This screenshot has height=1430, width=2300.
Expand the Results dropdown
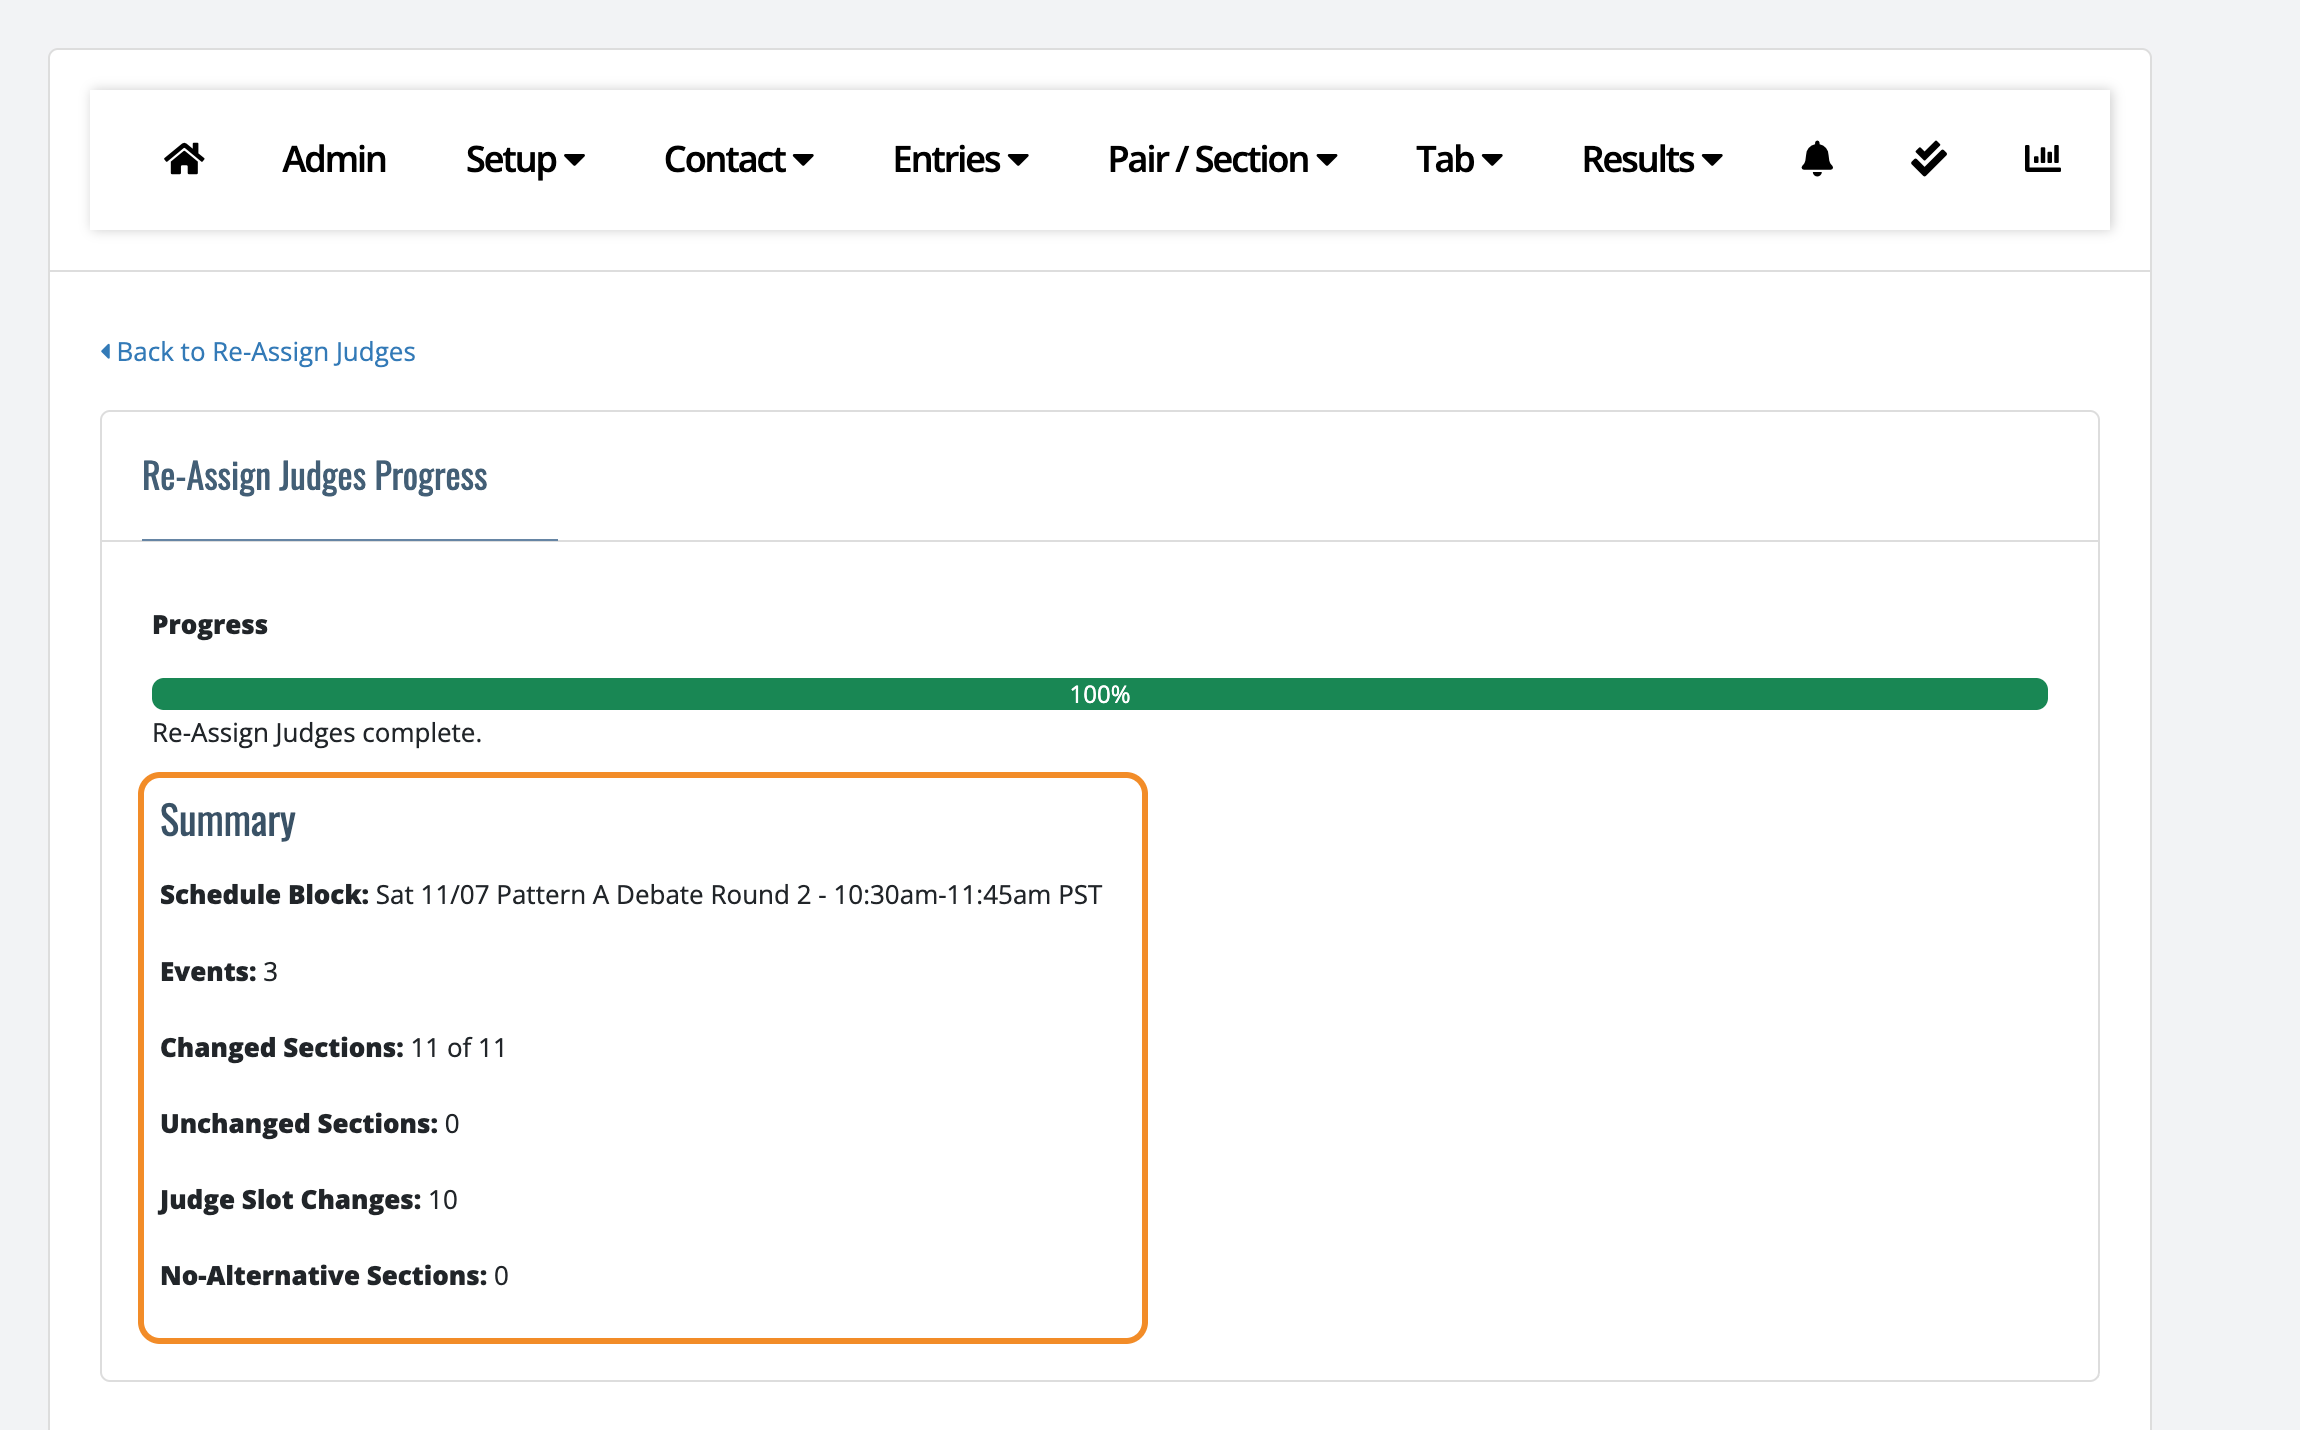pyautogui.click(x=1652, y=159)
